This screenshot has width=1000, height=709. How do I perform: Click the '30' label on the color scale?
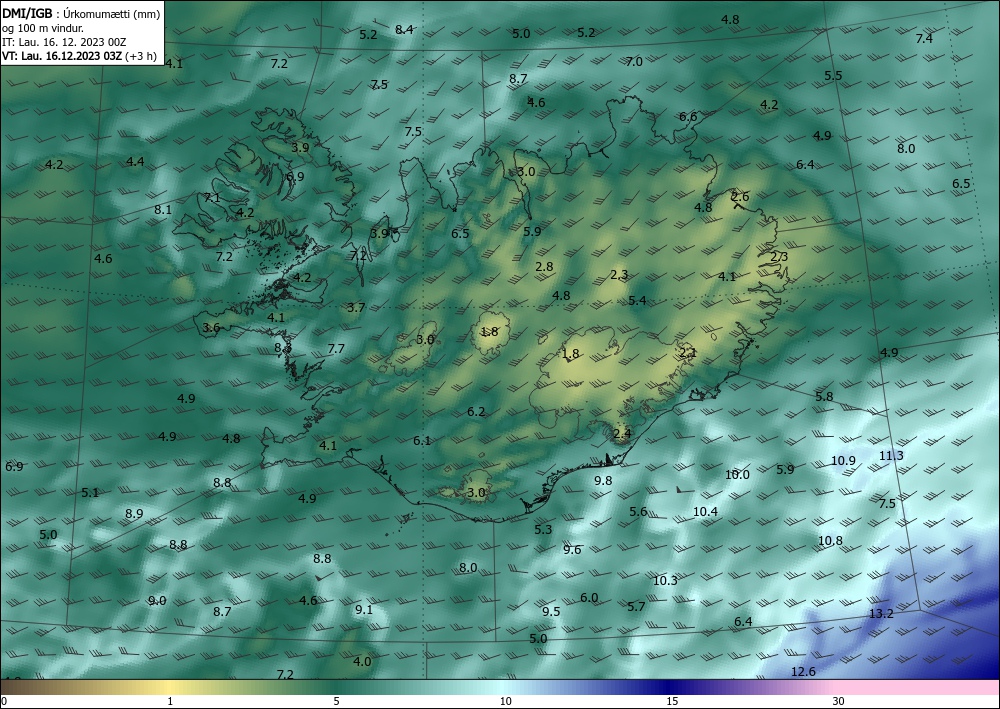(x=838, y=702)
